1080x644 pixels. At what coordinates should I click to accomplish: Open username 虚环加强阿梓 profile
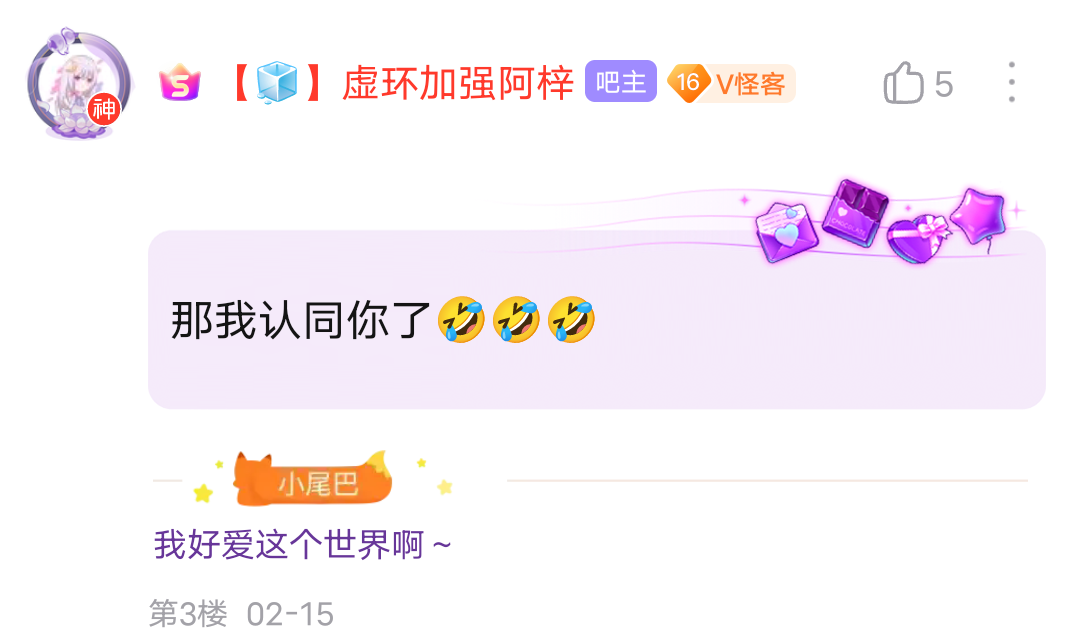click(457, 83)
